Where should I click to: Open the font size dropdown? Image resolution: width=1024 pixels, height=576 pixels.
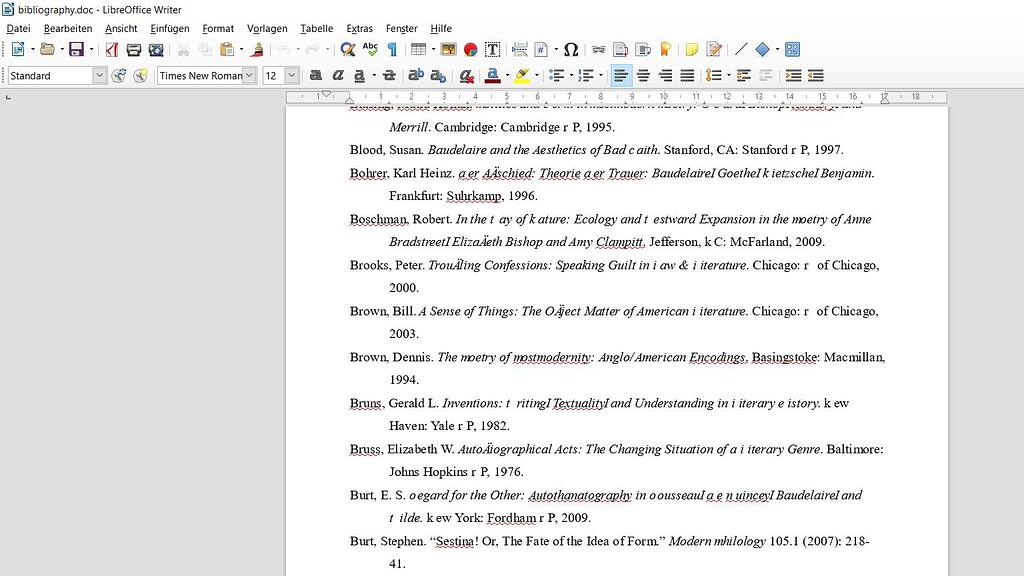click(x=291, y=75)
